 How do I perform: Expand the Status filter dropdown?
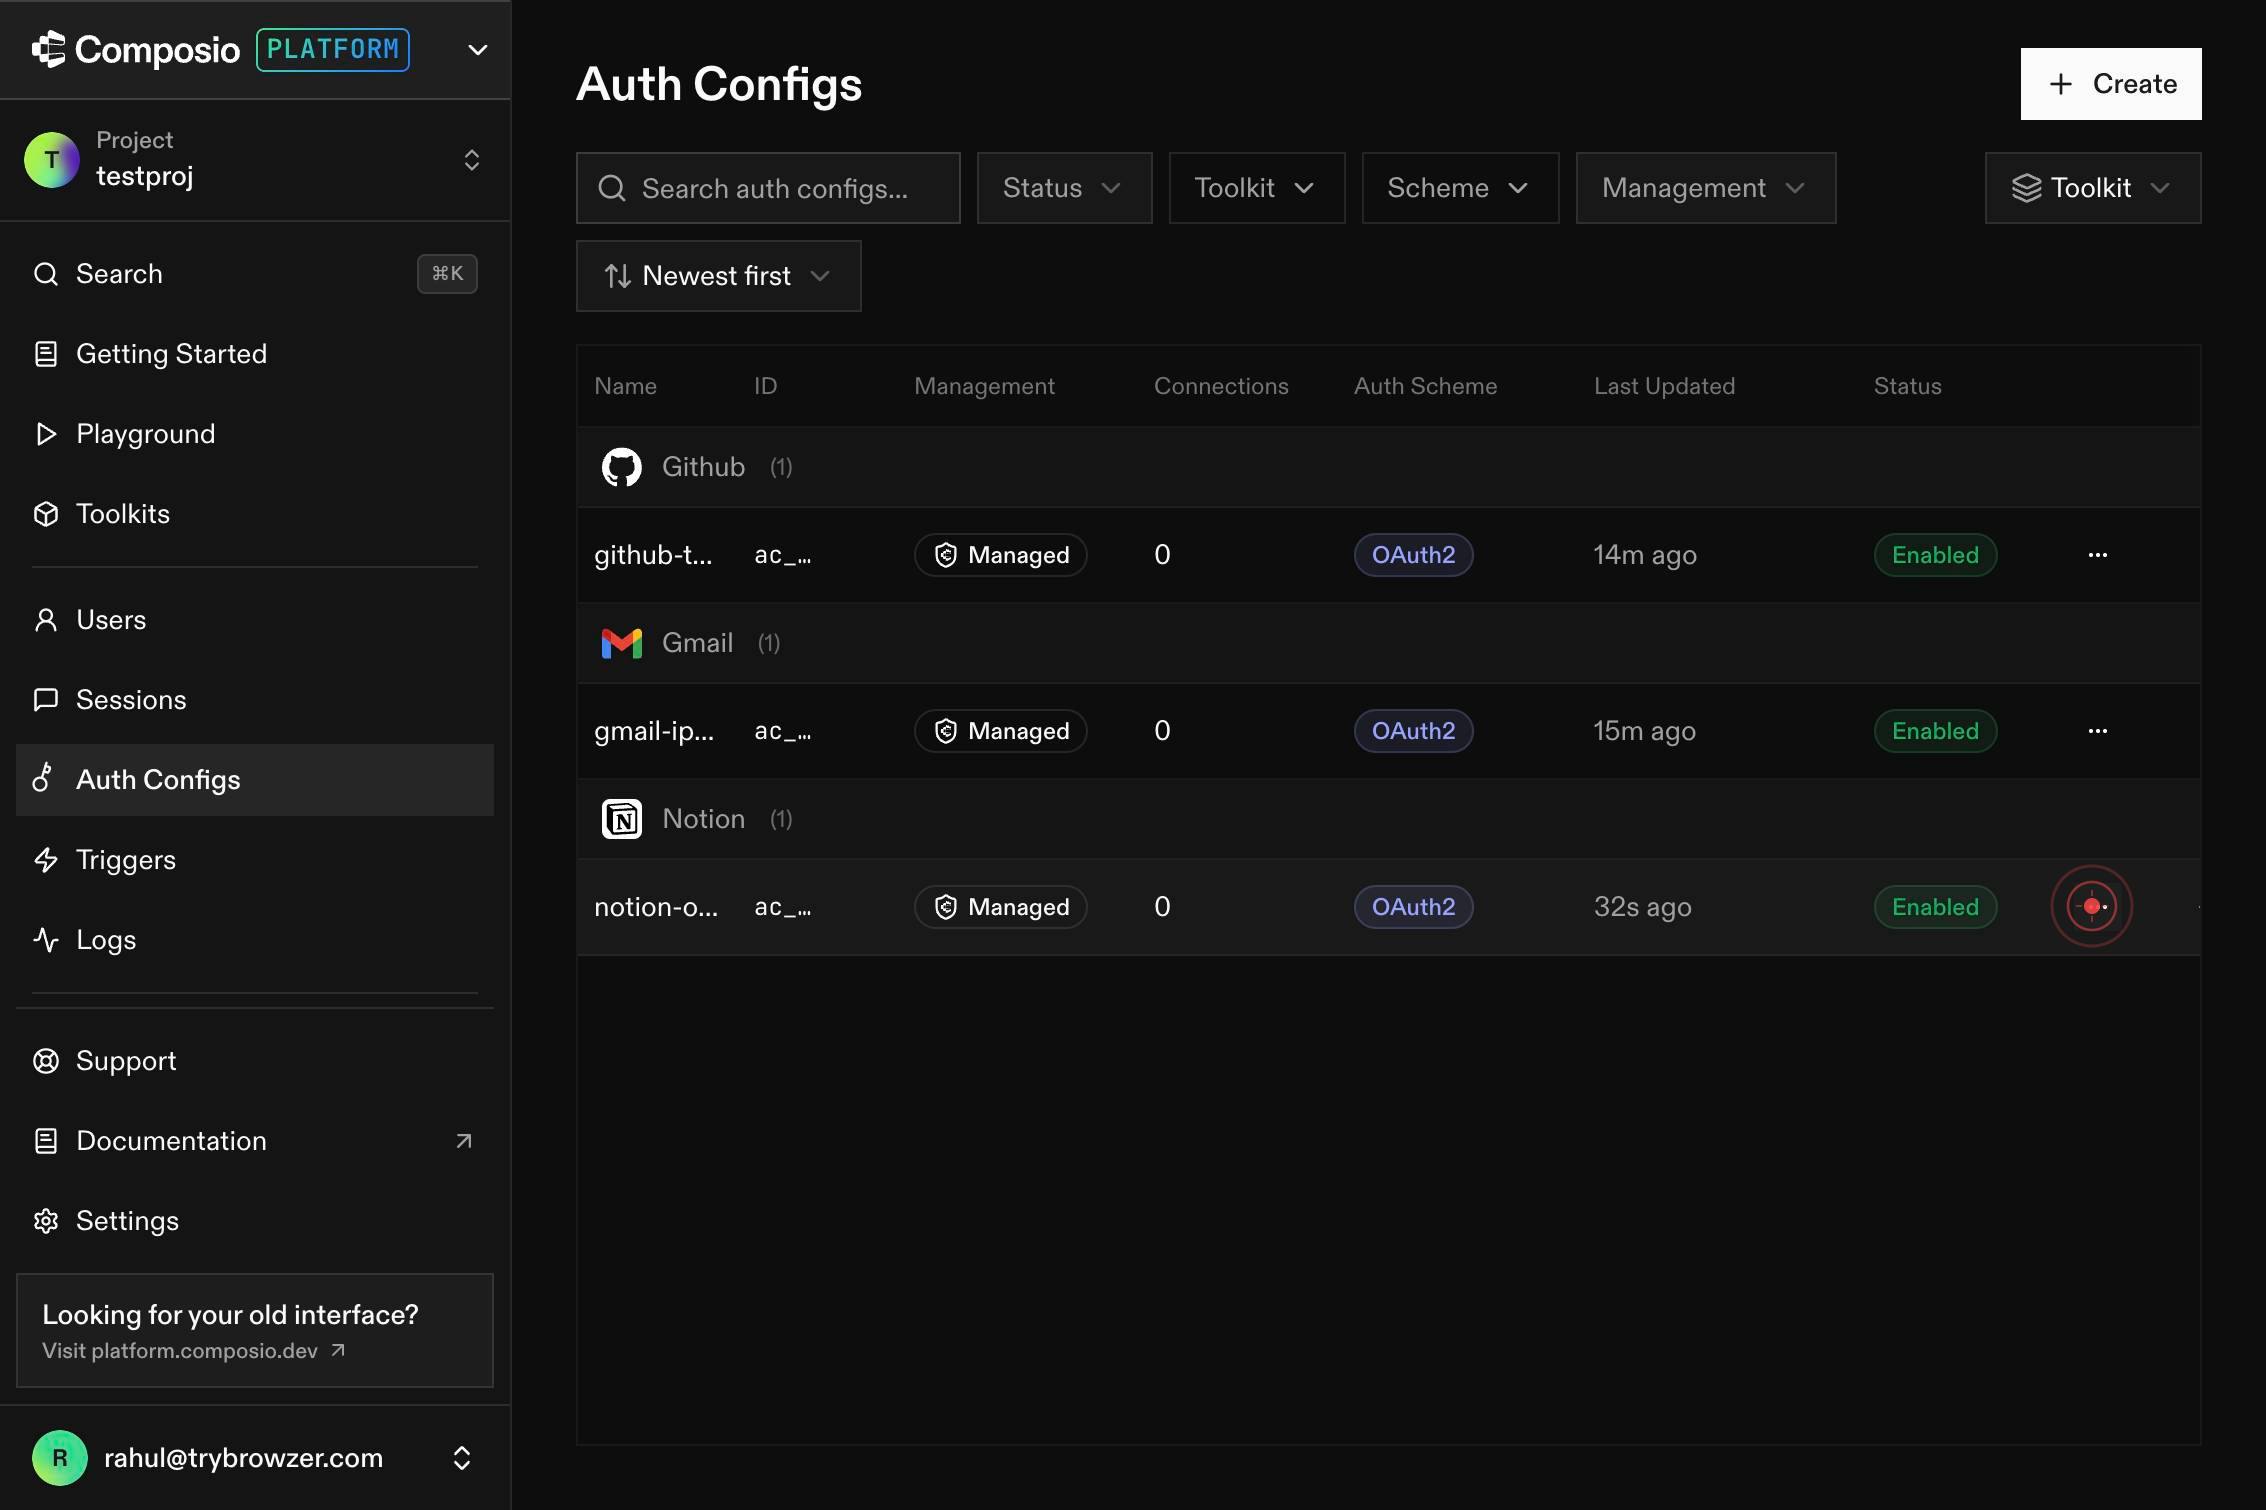1064,188
